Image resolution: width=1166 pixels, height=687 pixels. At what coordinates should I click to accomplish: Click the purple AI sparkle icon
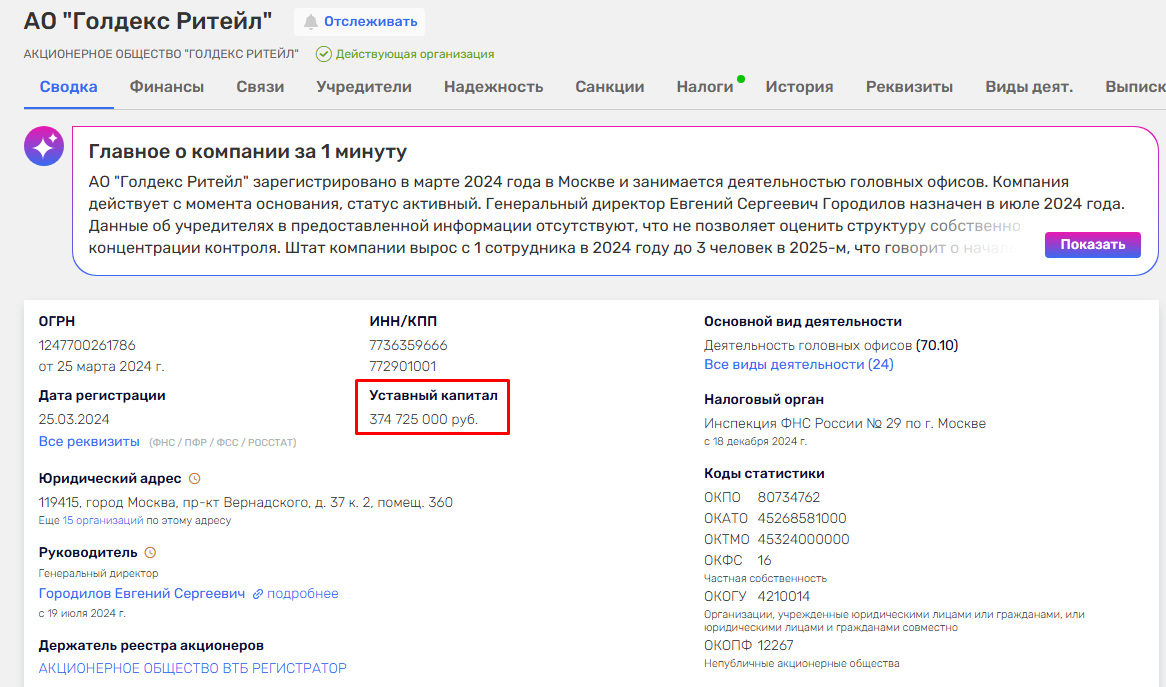coord(44,146)
